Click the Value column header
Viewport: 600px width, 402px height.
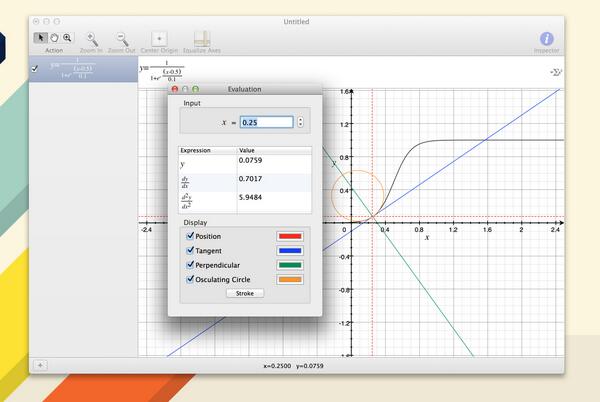tap(274, 150)
